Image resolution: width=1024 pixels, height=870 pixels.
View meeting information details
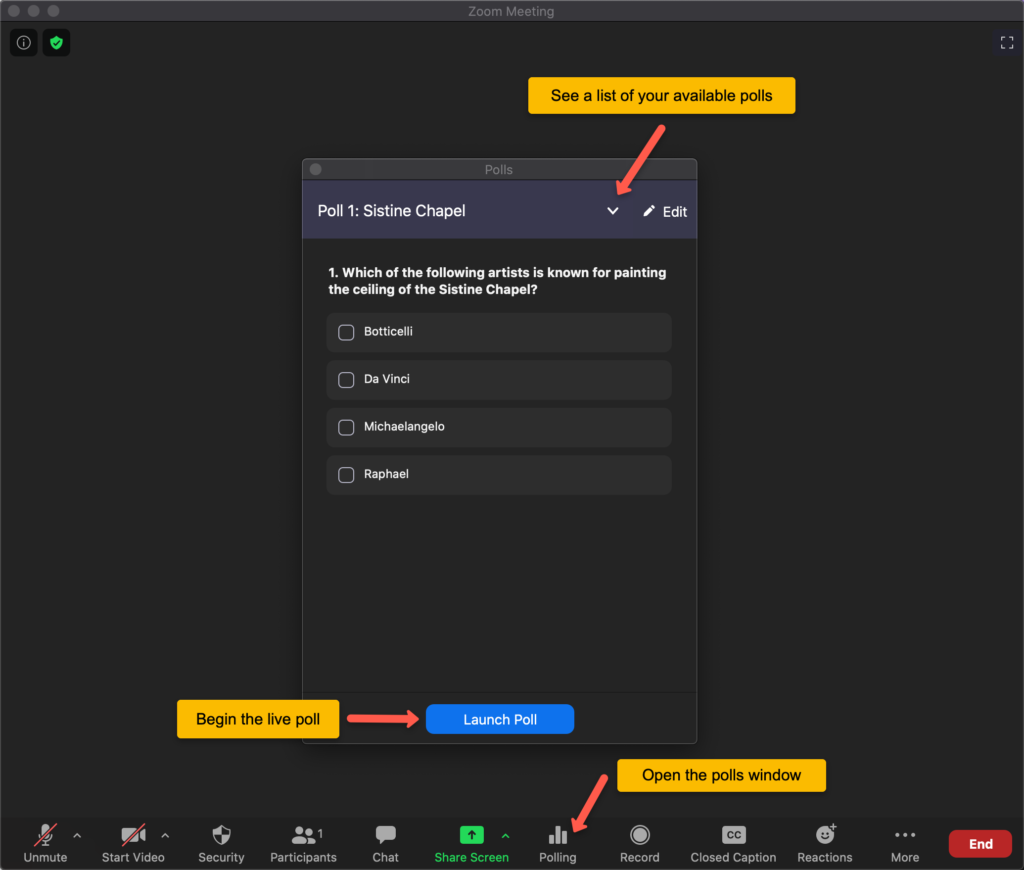point(23,42)
